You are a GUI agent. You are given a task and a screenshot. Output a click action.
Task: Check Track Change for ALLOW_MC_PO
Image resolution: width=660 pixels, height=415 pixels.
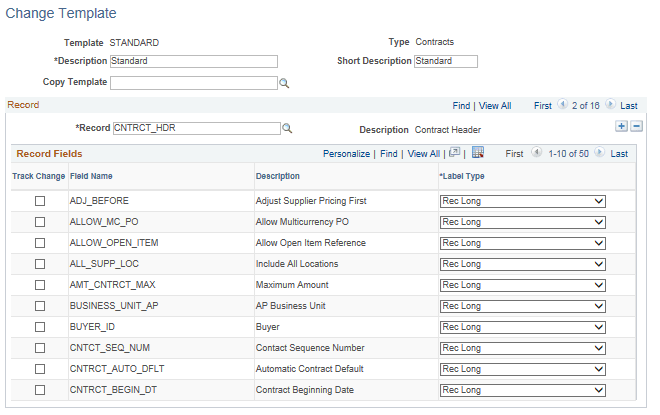[40, 222]
